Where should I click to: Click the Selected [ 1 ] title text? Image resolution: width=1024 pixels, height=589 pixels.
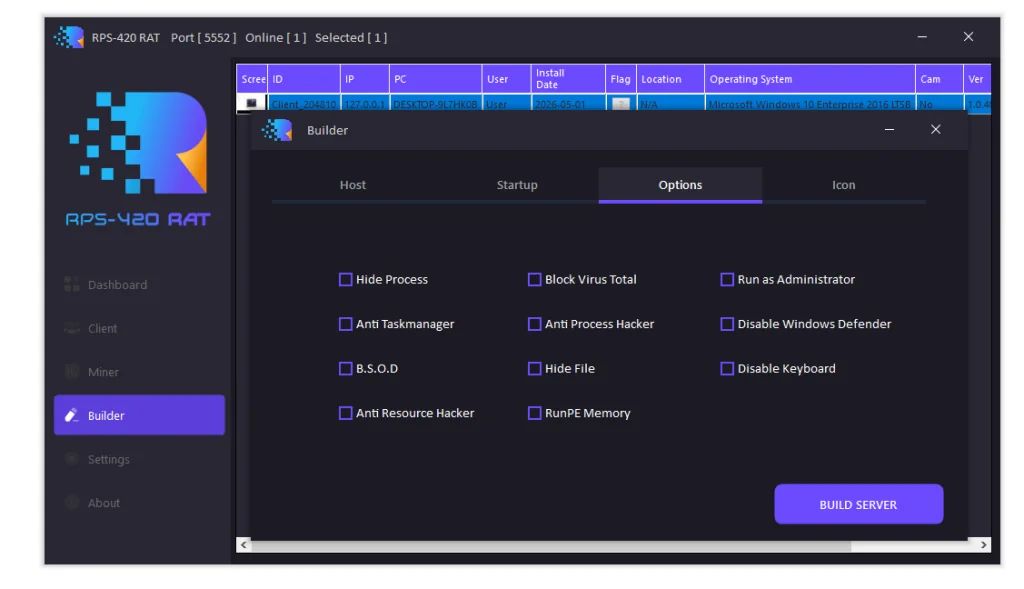coord(351,38)
